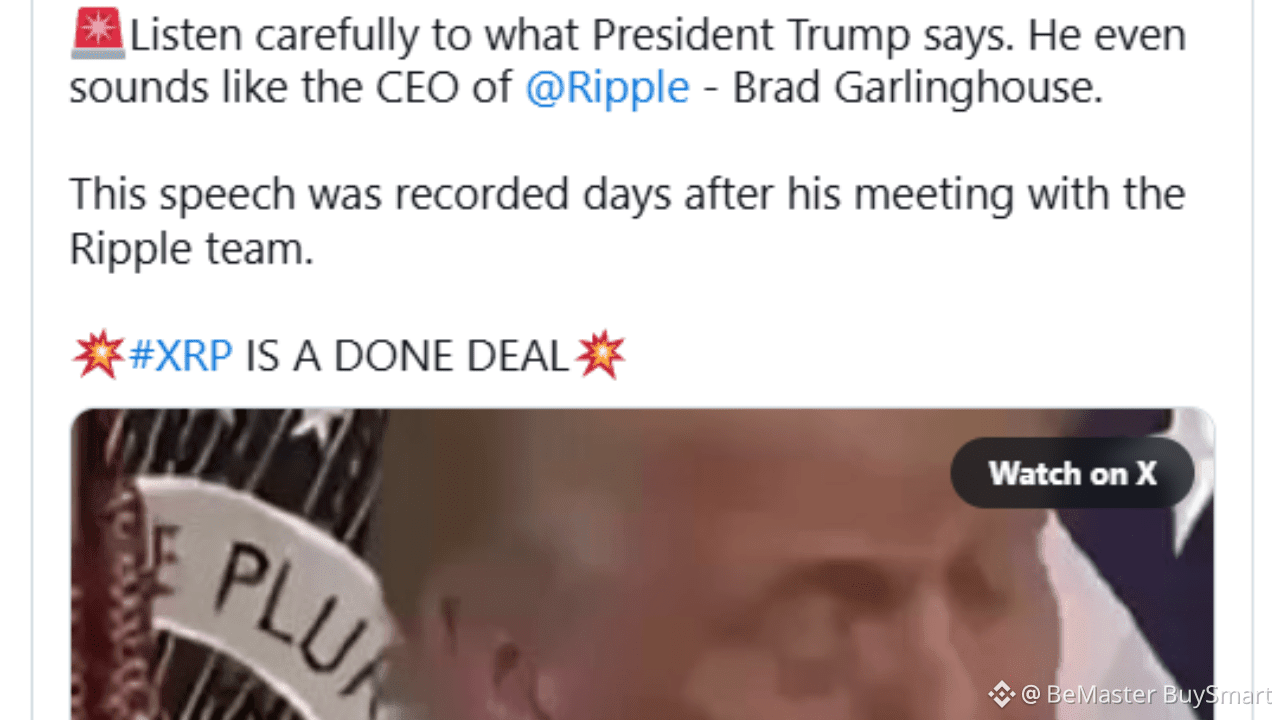
Task: Click the red siren emoji
Action: coord(97,34)
